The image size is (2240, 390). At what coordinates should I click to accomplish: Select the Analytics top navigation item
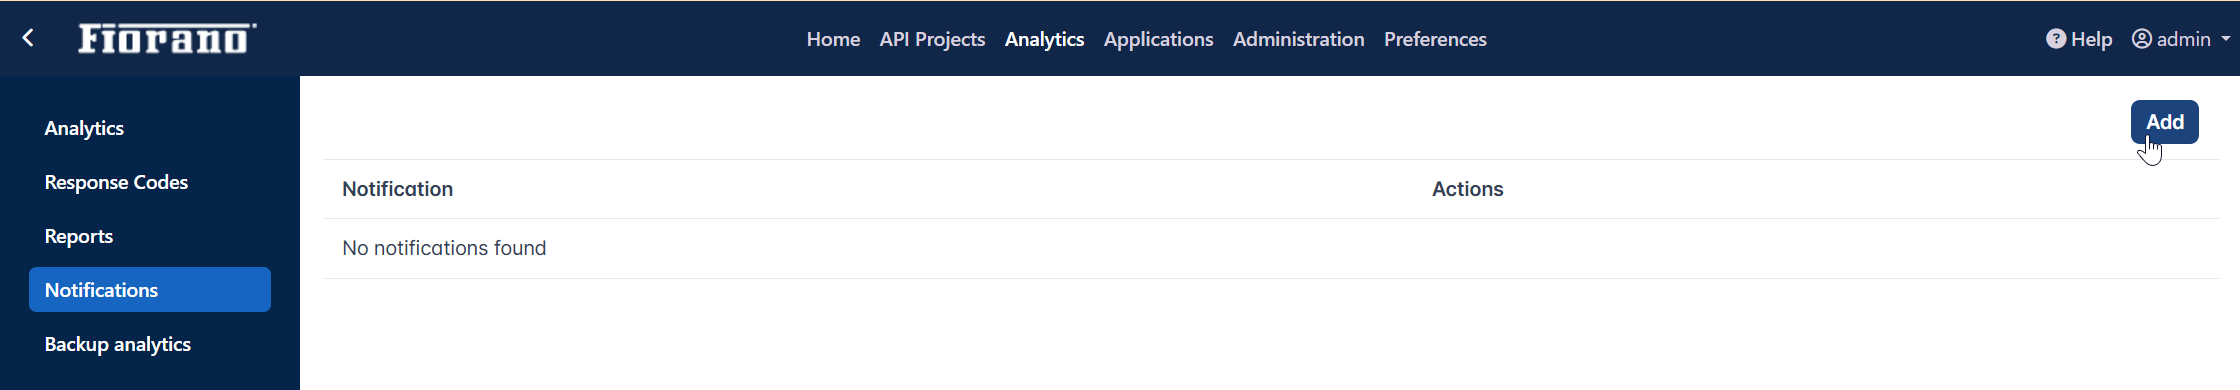[x=1044, y=39]
